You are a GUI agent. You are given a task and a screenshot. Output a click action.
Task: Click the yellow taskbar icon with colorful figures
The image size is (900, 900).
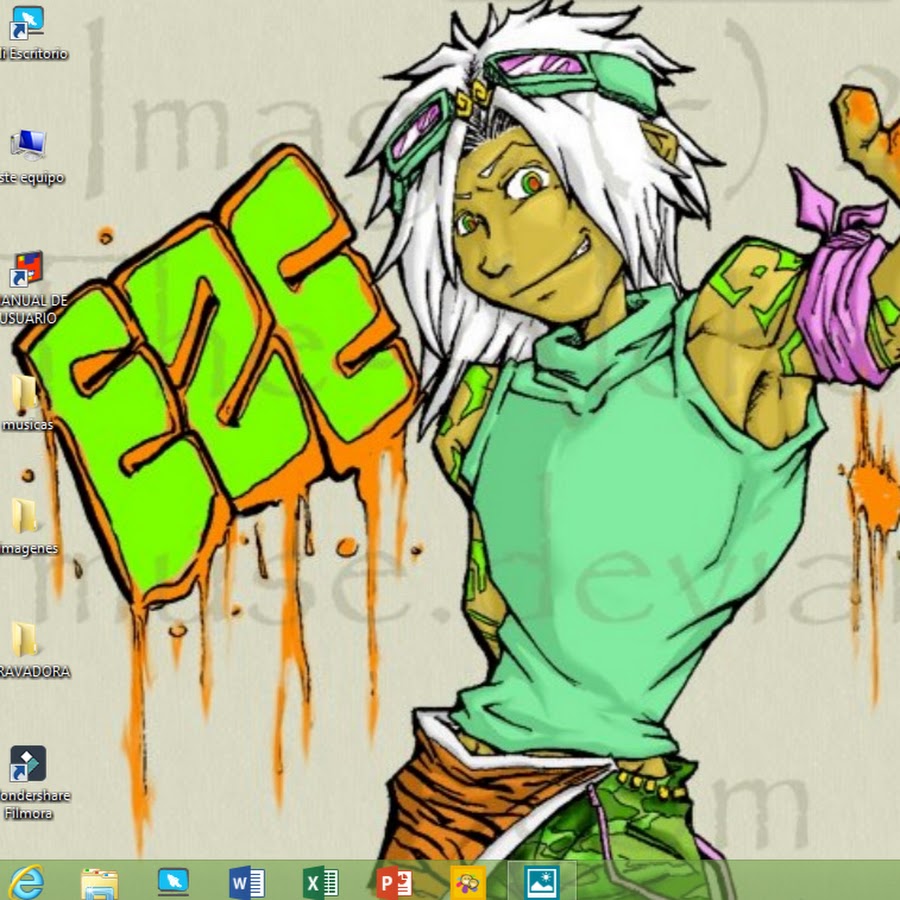[468, 882]
